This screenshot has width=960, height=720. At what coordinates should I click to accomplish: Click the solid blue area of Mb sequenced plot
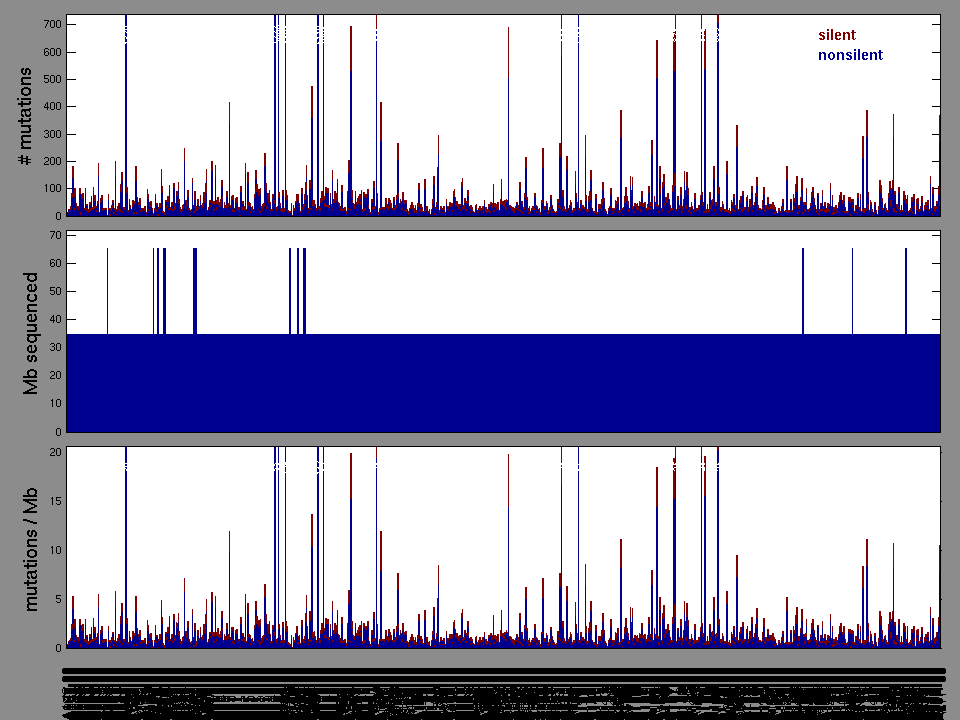click(x=500, y=385)
